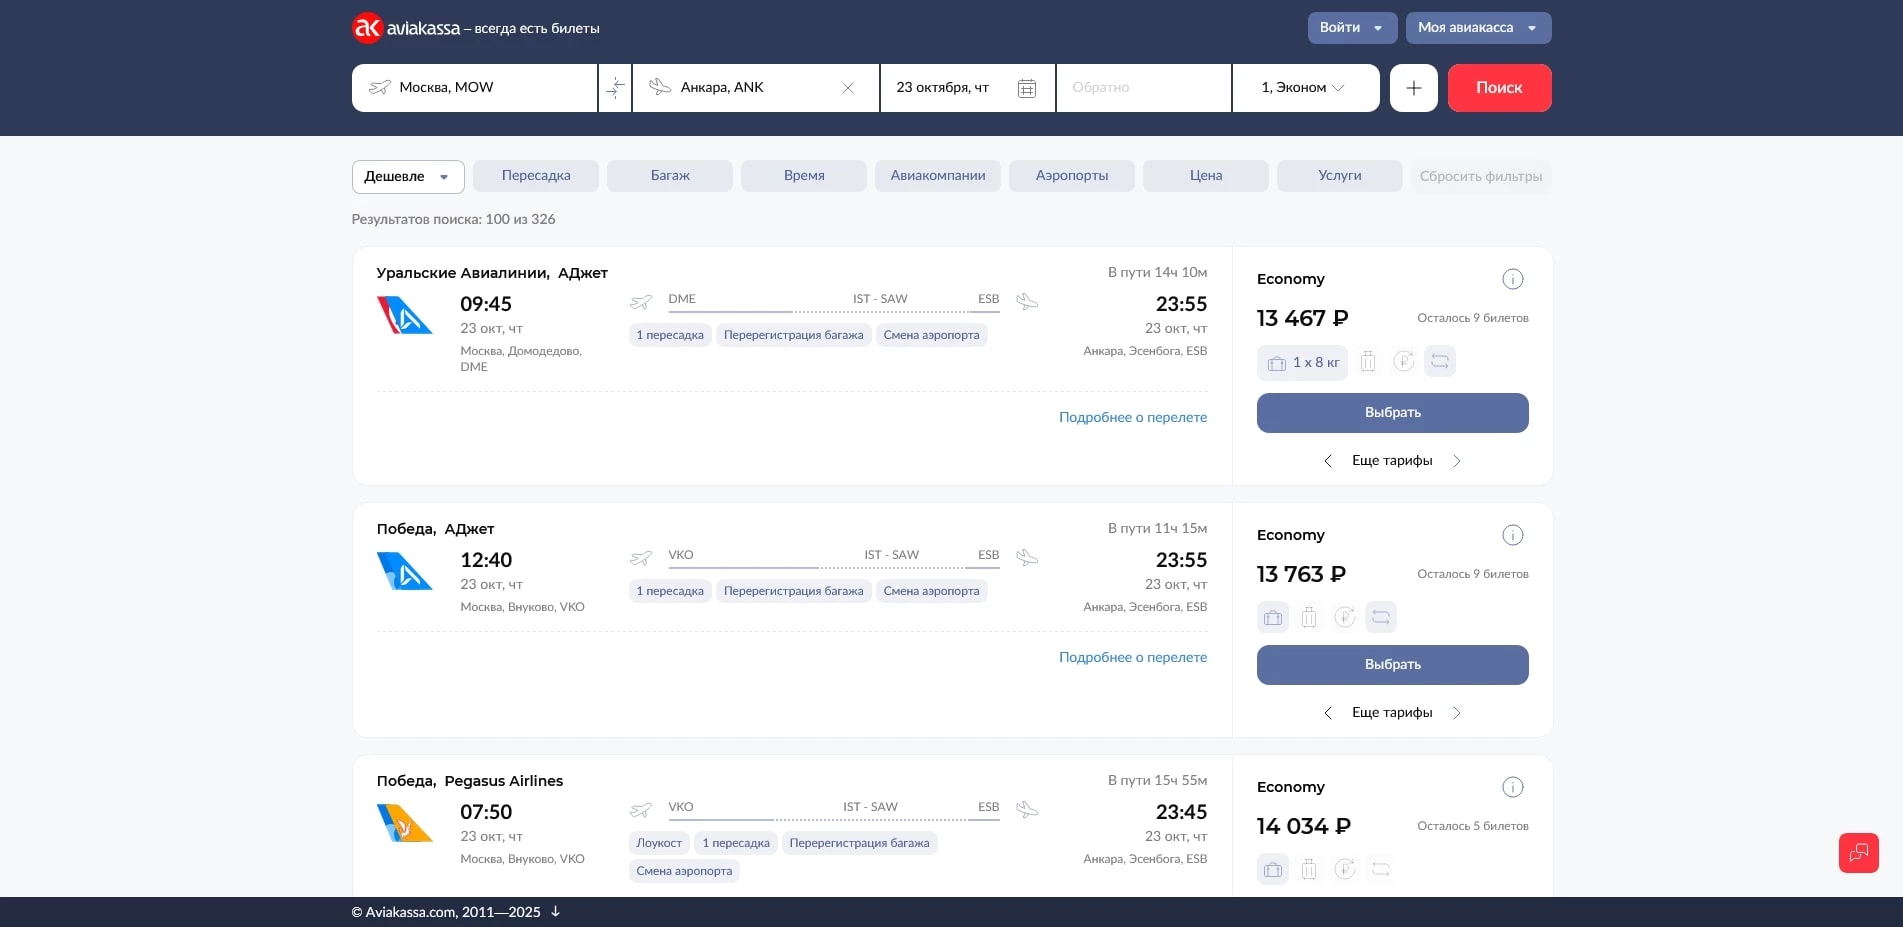Click the Обратно return date field
Screen dimensions: 1903x927
pos(1142,88)
